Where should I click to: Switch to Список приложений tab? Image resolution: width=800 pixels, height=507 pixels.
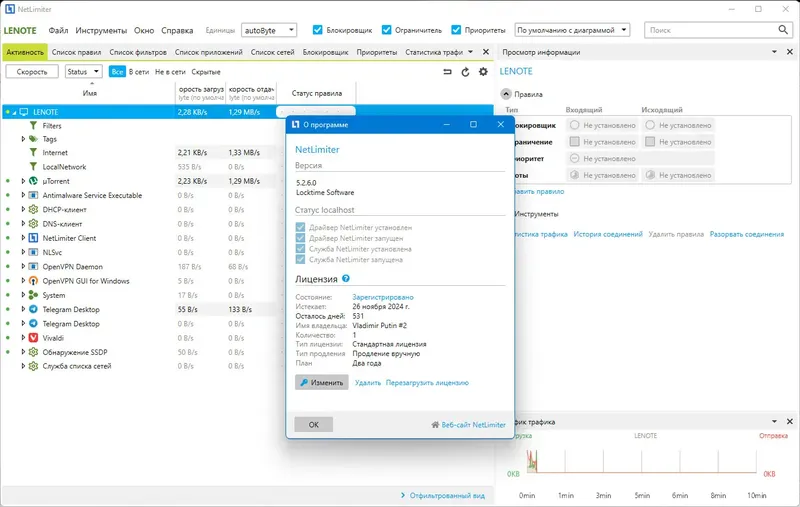point(209,52)
